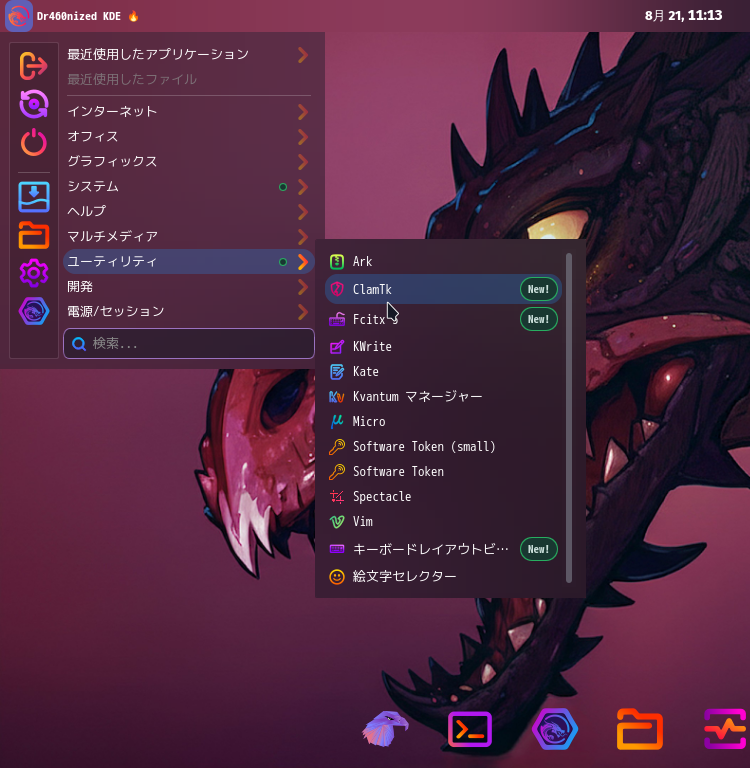Click the Kate editor icon
750x768 pixels.
[x=337, y=372]
